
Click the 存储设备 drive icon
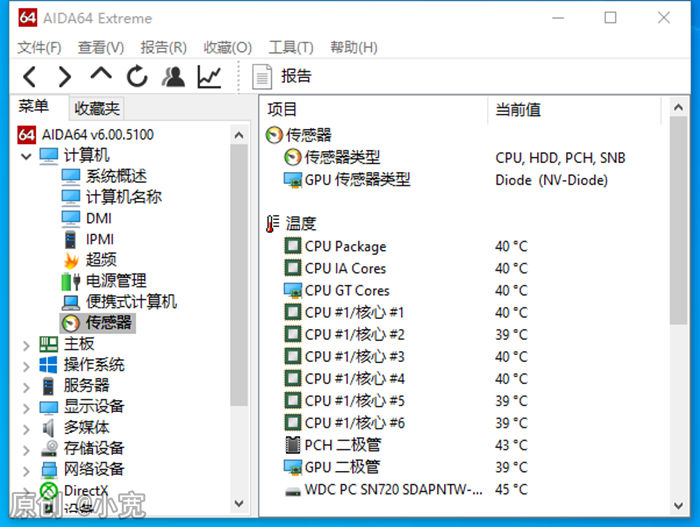pyautogui.click(x=49, y=448)
